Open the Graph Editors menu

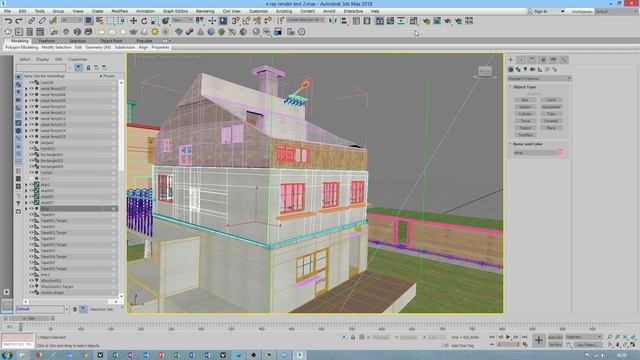coord(176,11)
